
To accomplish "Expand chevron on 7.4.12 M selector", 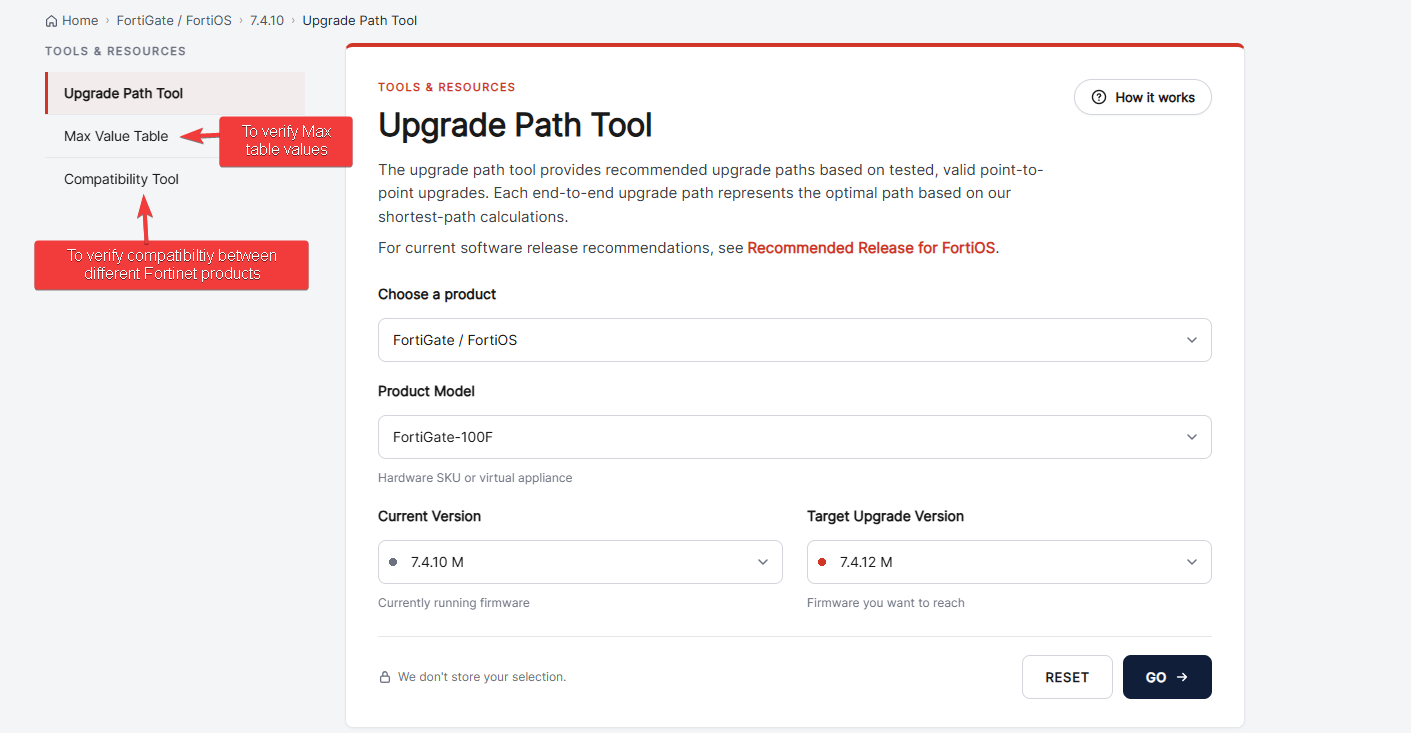I will [x=1191, y=562].
